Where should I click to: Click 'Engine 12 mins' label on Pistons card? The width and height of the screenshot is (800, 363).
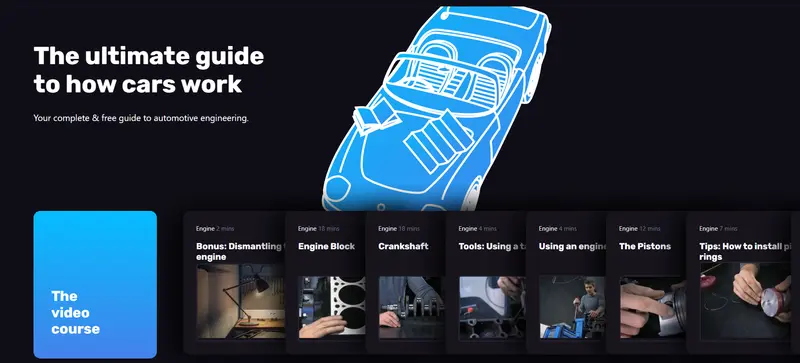point(640,229)
